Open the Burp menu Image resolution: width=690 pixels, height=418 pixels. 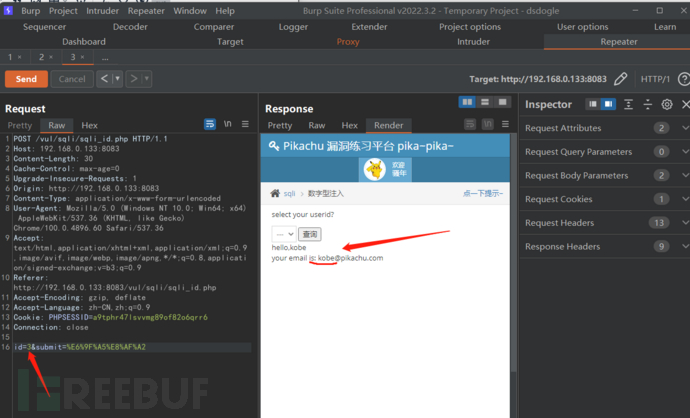coord(30,11)
